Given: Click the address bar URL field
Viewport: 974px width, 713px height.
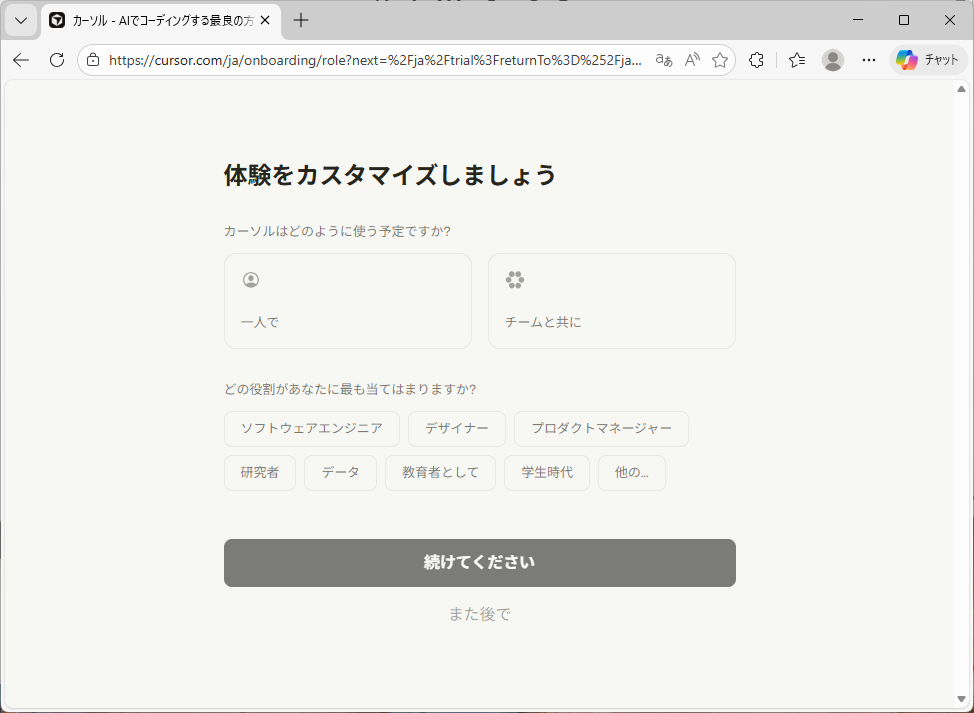Looking at the screenshot, I should coord(375,60).
